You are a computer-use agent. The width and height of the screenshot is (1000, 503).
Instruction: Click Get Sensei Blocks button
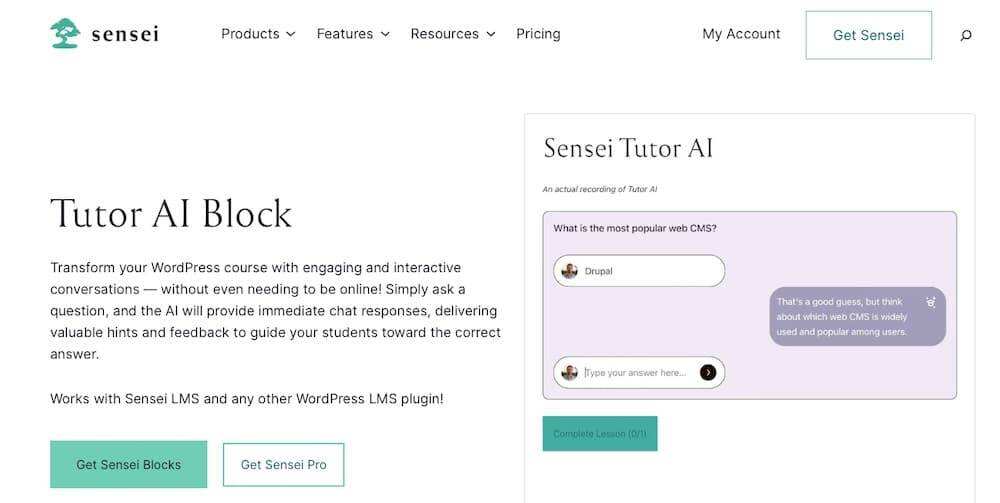(x=129, y=464)
